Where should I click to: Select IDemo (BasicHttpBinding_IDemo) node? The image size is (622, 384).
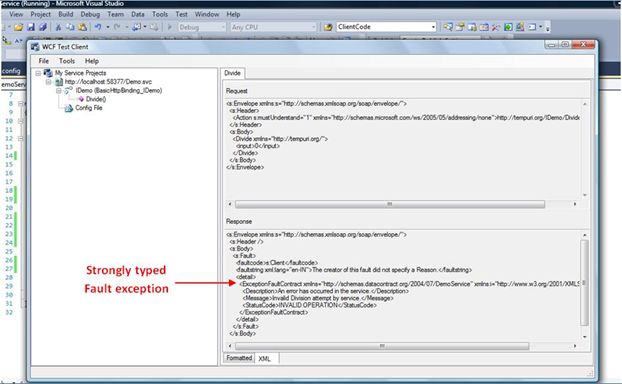click(x=119, y=90)
